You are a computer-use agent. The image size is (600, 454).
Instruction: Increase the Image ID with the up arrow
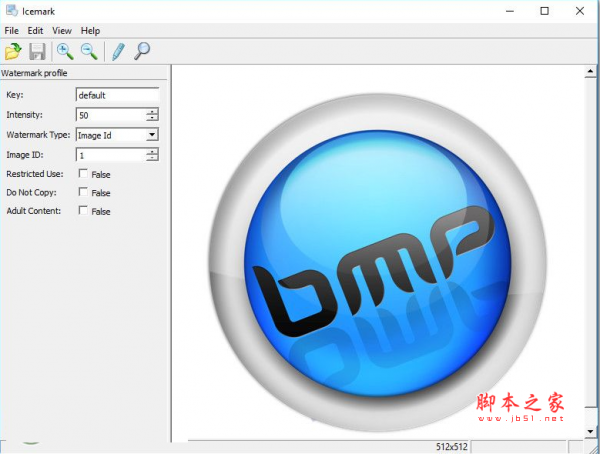(x=152, y=151)
